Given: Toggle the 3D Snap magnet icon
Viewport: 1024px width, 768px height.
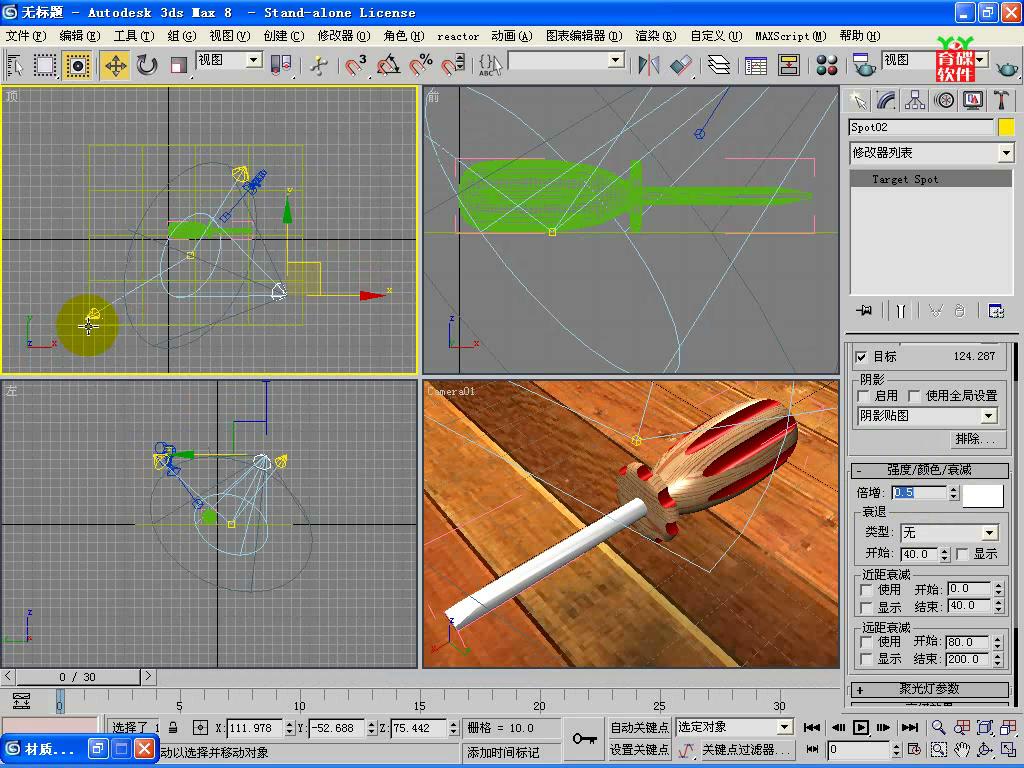Looking at the screenshot, I should pos(355,65).
